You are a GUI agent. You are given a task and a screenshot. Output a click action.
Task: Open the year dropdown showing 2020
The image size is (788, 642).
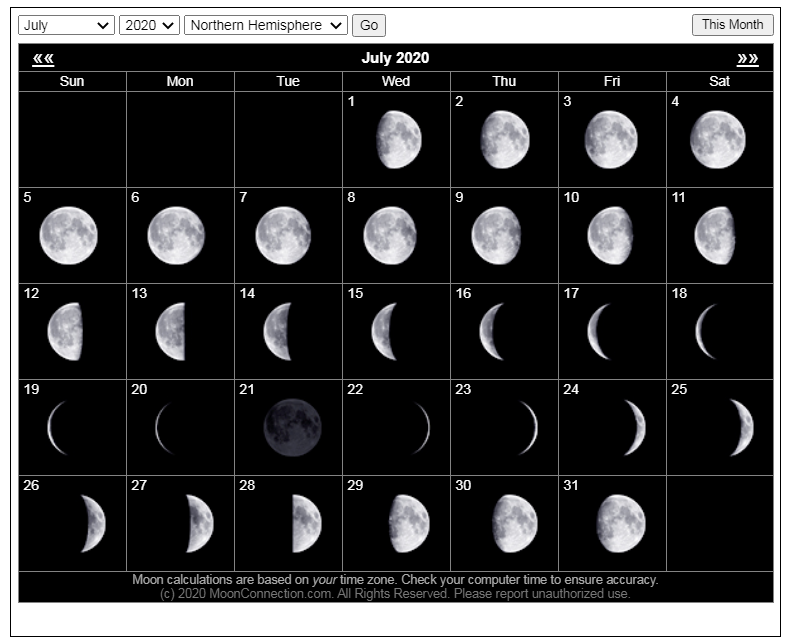point(149,25)
